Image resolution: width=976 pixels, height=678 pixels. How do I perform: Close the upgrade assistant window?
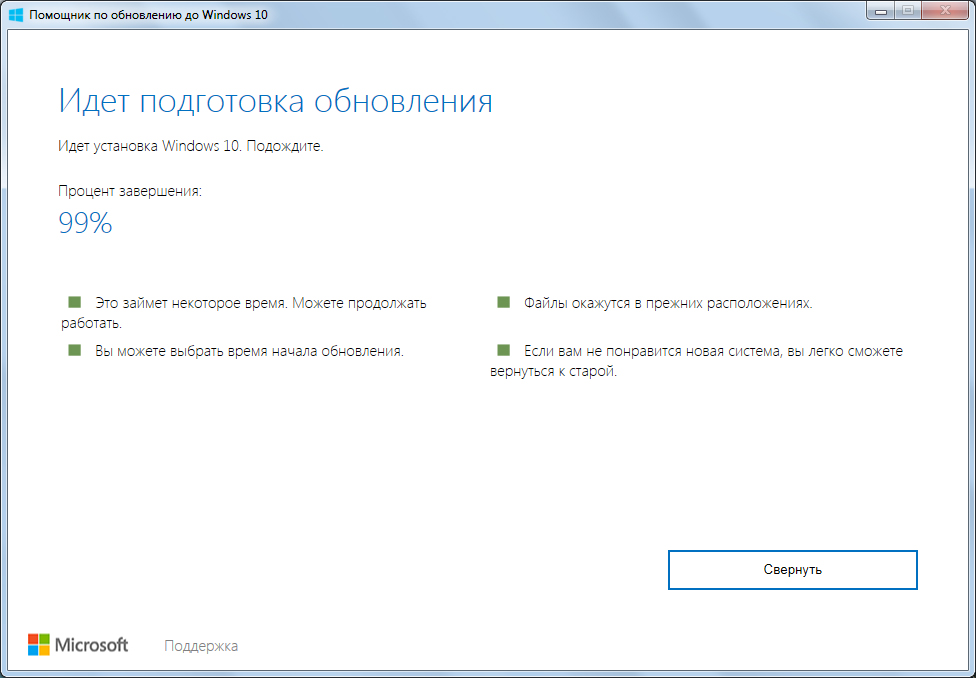tap(946, 9)
